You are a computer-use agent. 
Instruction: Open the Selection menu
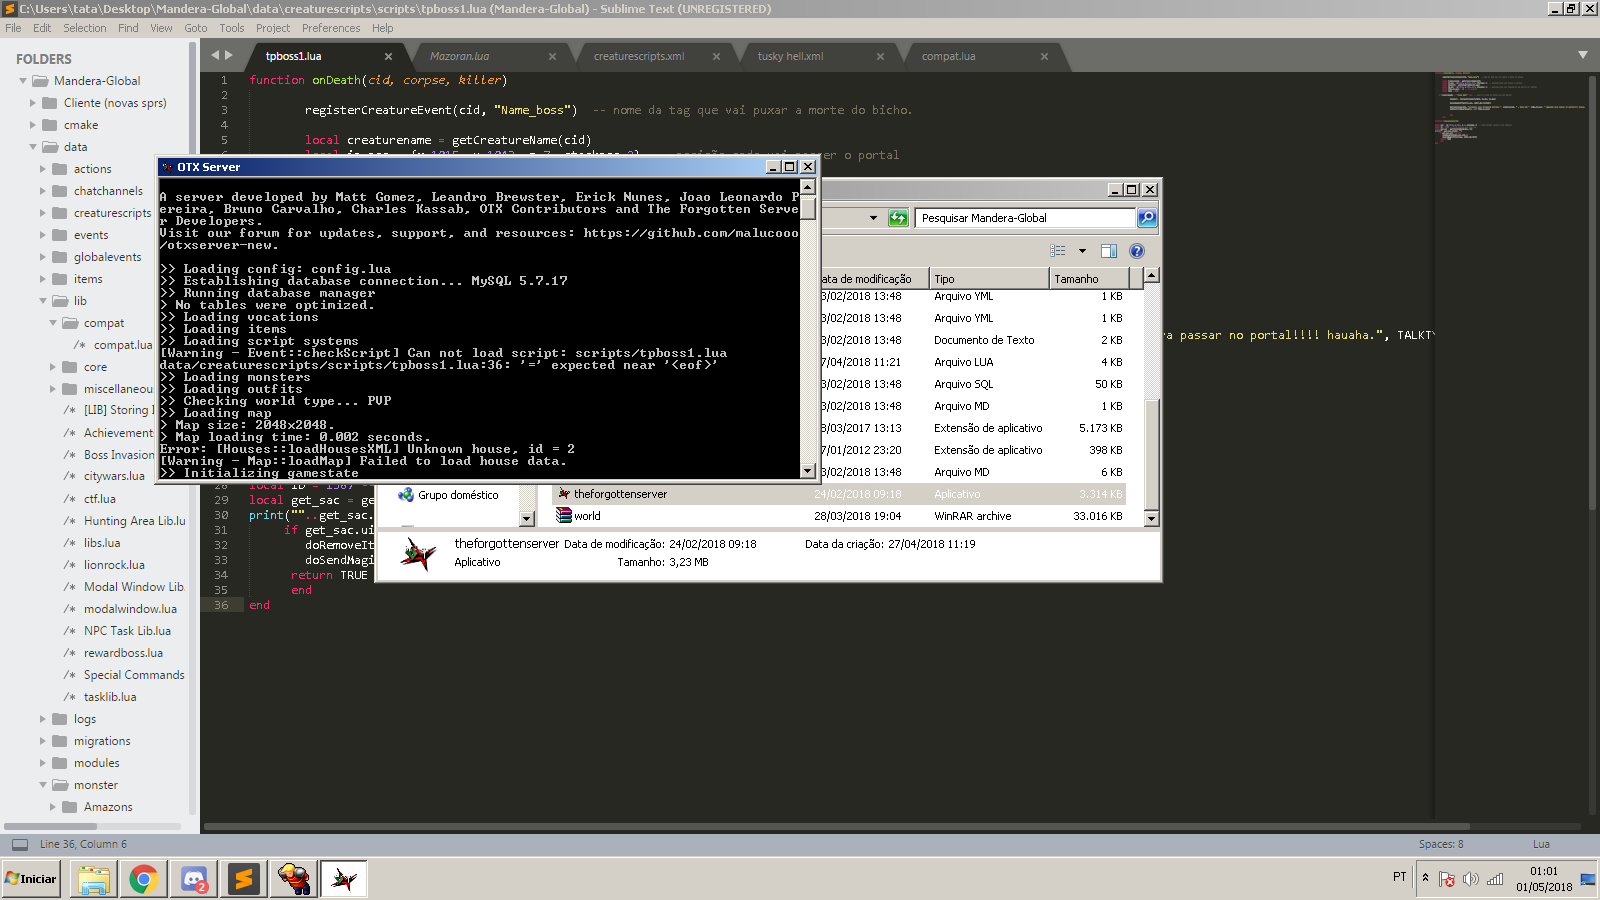point(85,28)
